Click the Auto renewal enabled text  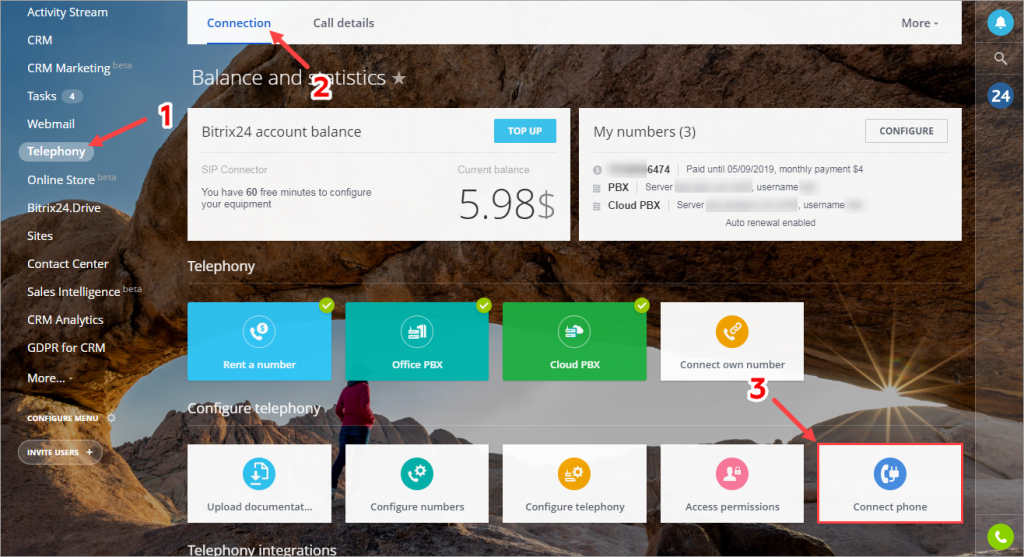[770, 223]
